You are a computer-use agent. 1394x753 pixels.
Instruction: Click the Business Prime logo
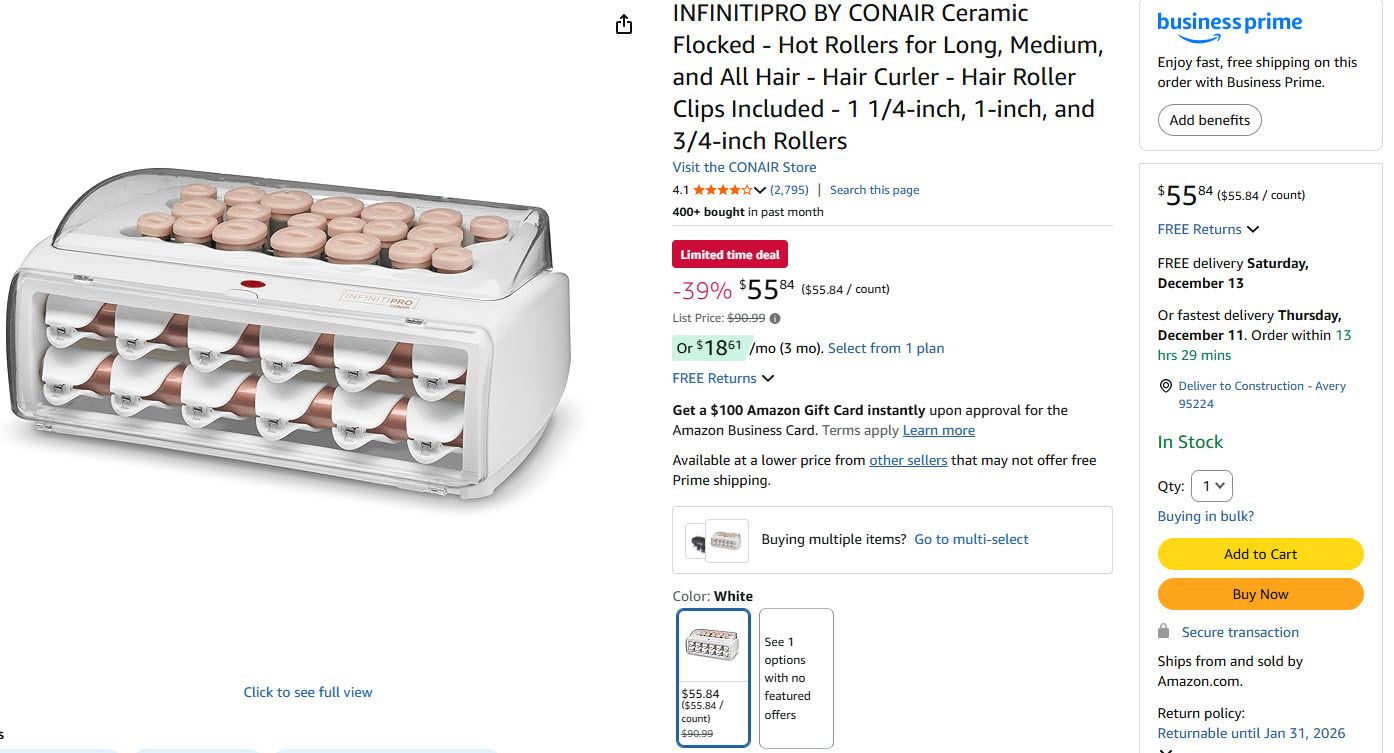pos(1229,26)
